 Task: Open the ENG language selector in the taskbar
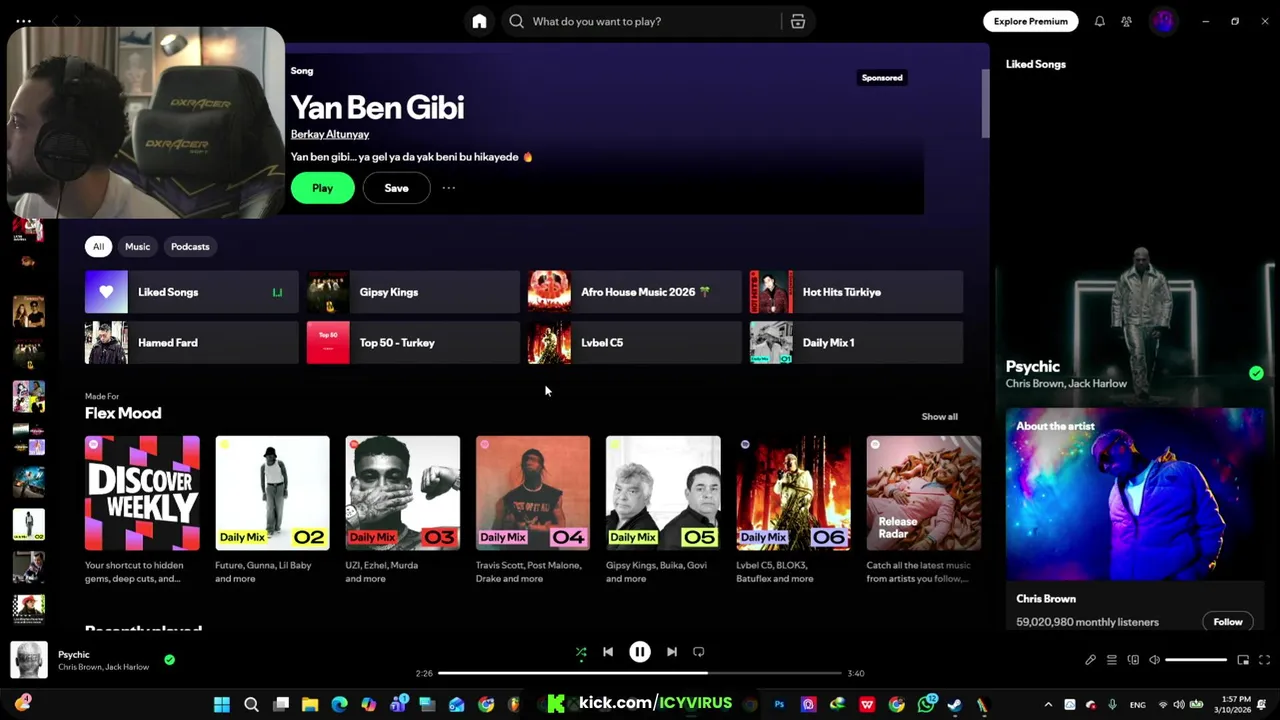1138,705
